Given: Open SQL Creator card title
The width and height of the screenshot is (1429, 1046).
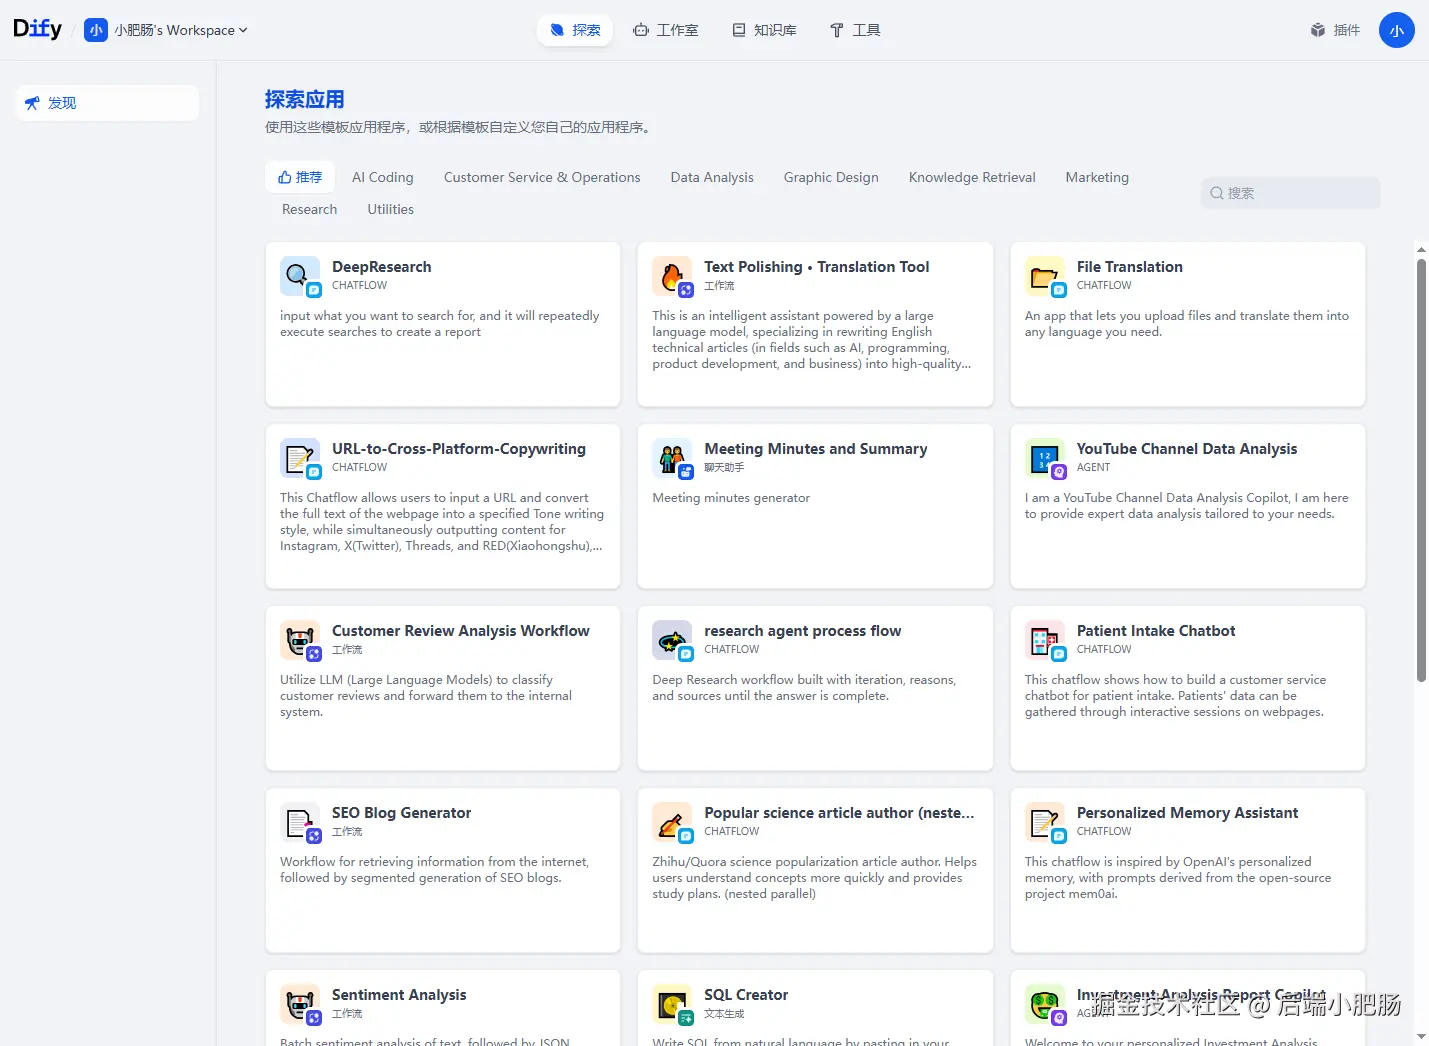Looking at the screenshot, I should pos(746,995).
